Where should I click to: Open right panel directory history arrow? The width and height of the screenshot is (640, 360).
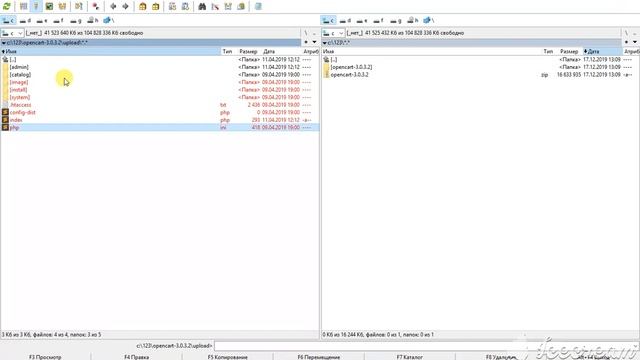[635, 42]
